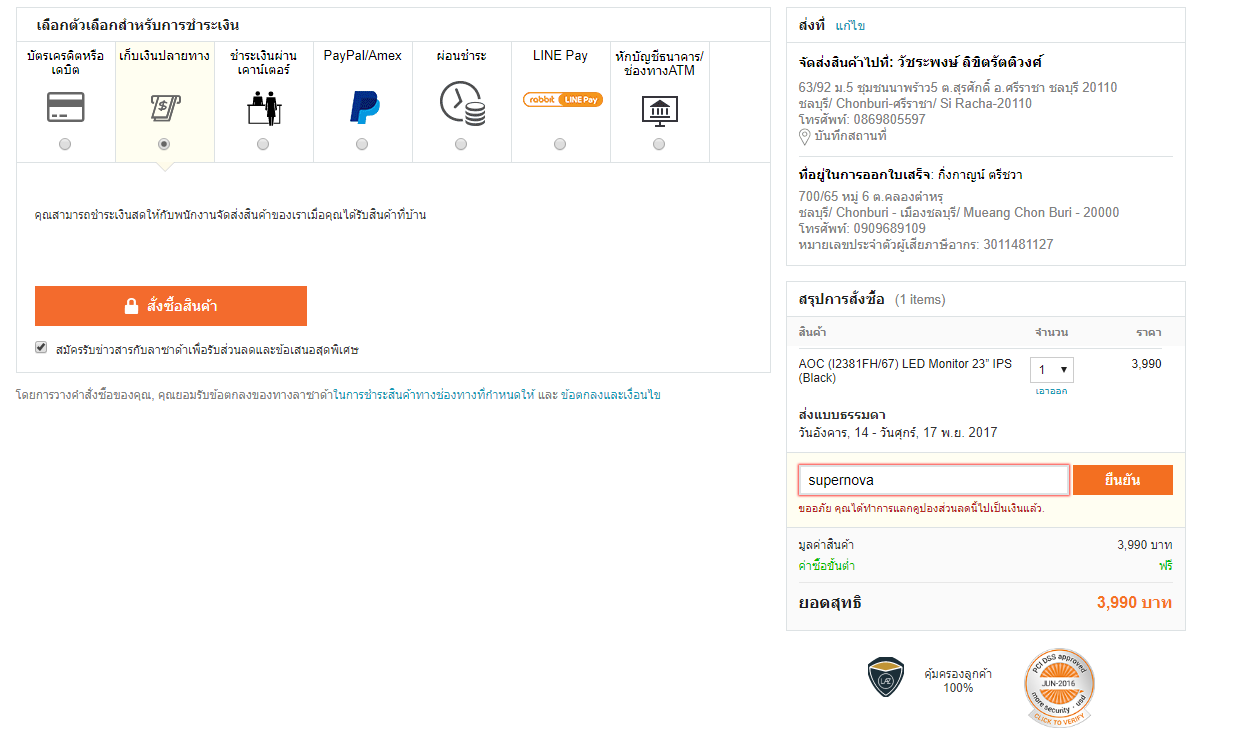
Task: Click the voucher code input field
Action: 933,480
